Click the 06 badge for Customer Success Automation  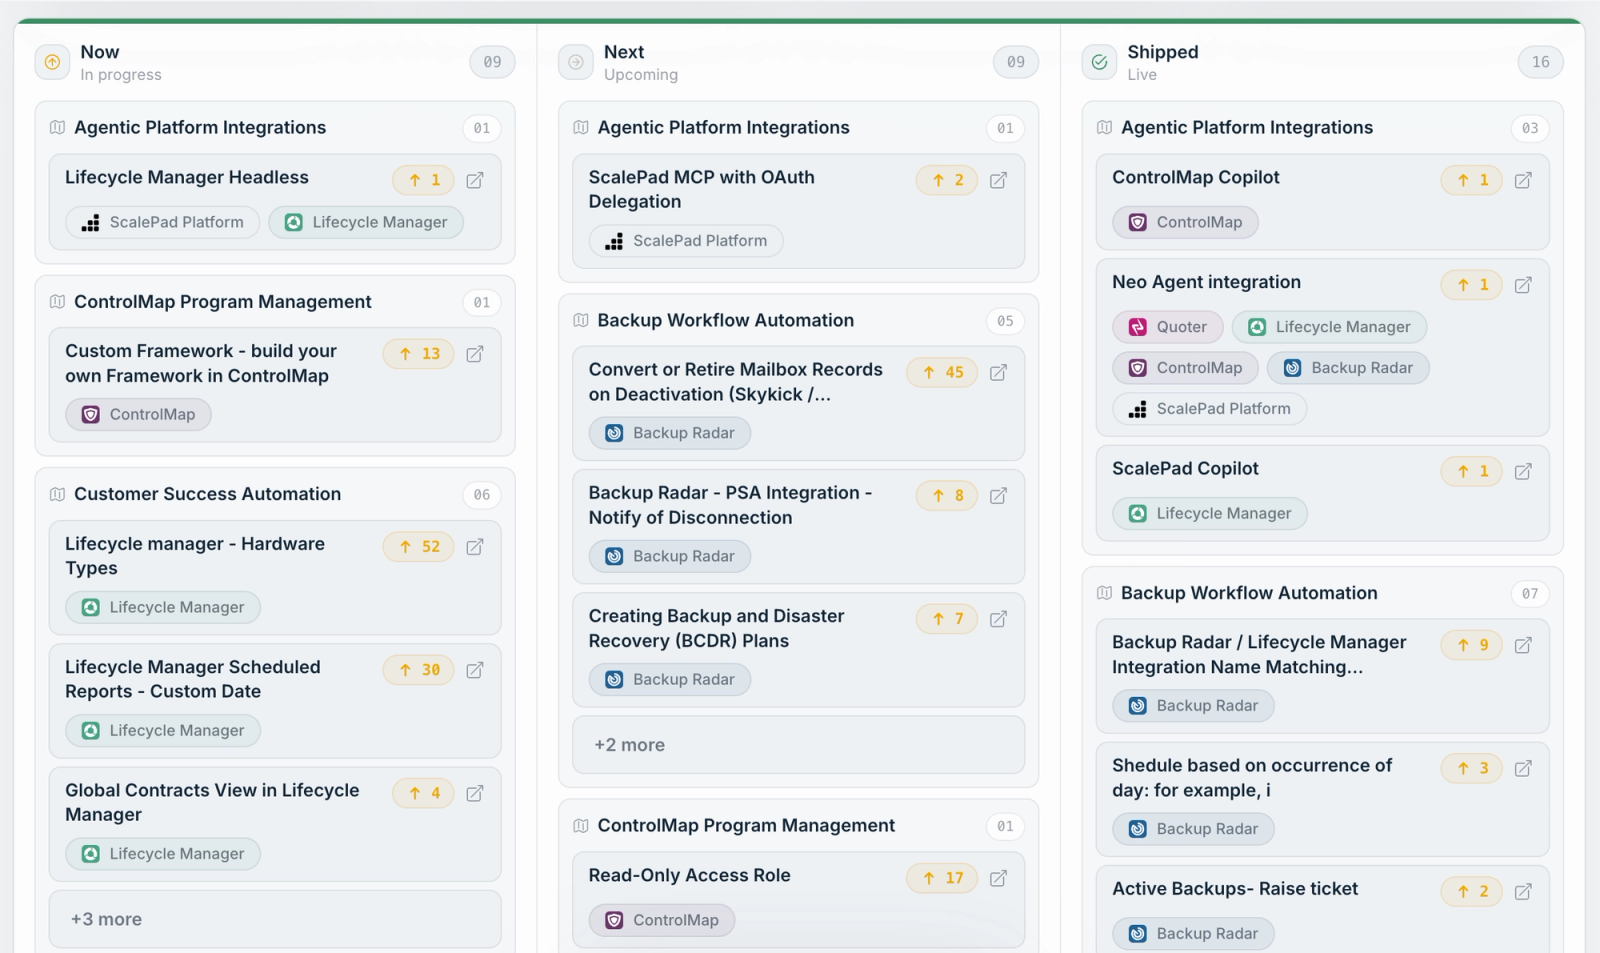[482, 495]
